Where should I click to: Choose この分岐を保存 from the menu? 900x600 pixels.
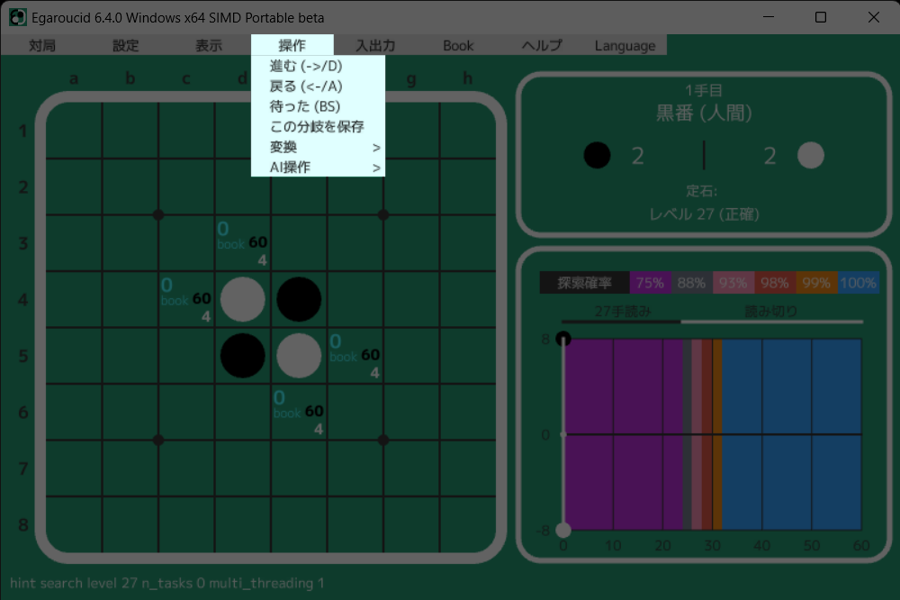point(318,126)
